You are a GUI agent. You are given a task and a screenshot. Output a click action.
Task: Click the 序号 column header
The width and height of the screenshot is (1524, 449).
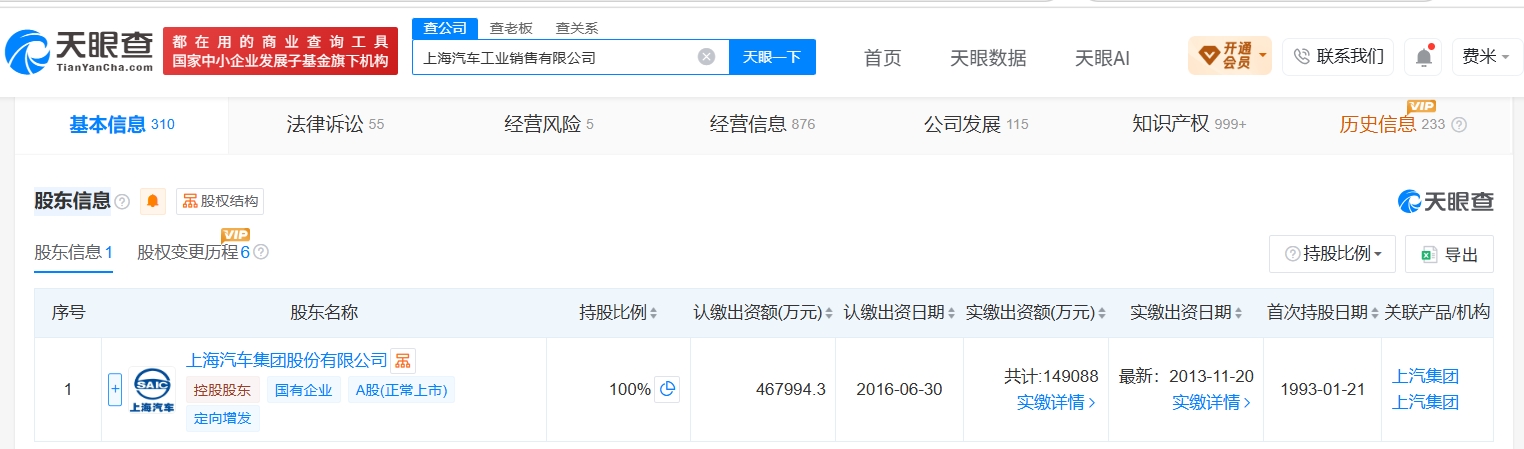68,312
